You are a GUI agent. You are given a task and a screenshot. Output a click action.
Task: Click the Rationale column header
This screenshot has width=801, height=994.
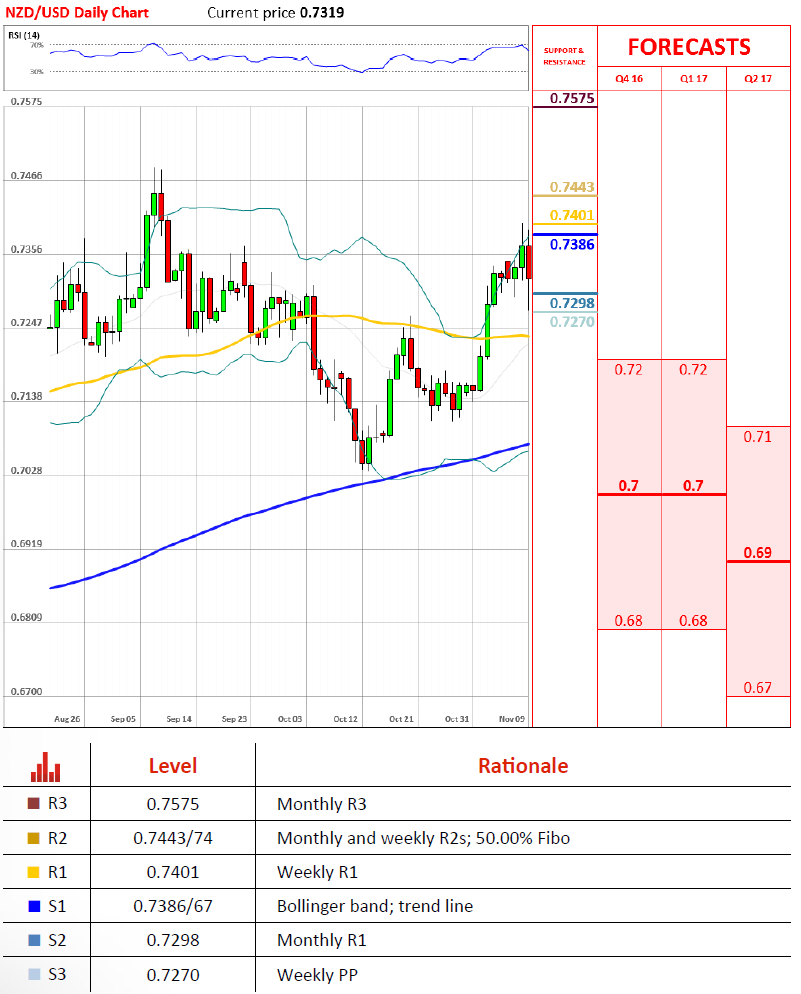coord(523,766)
